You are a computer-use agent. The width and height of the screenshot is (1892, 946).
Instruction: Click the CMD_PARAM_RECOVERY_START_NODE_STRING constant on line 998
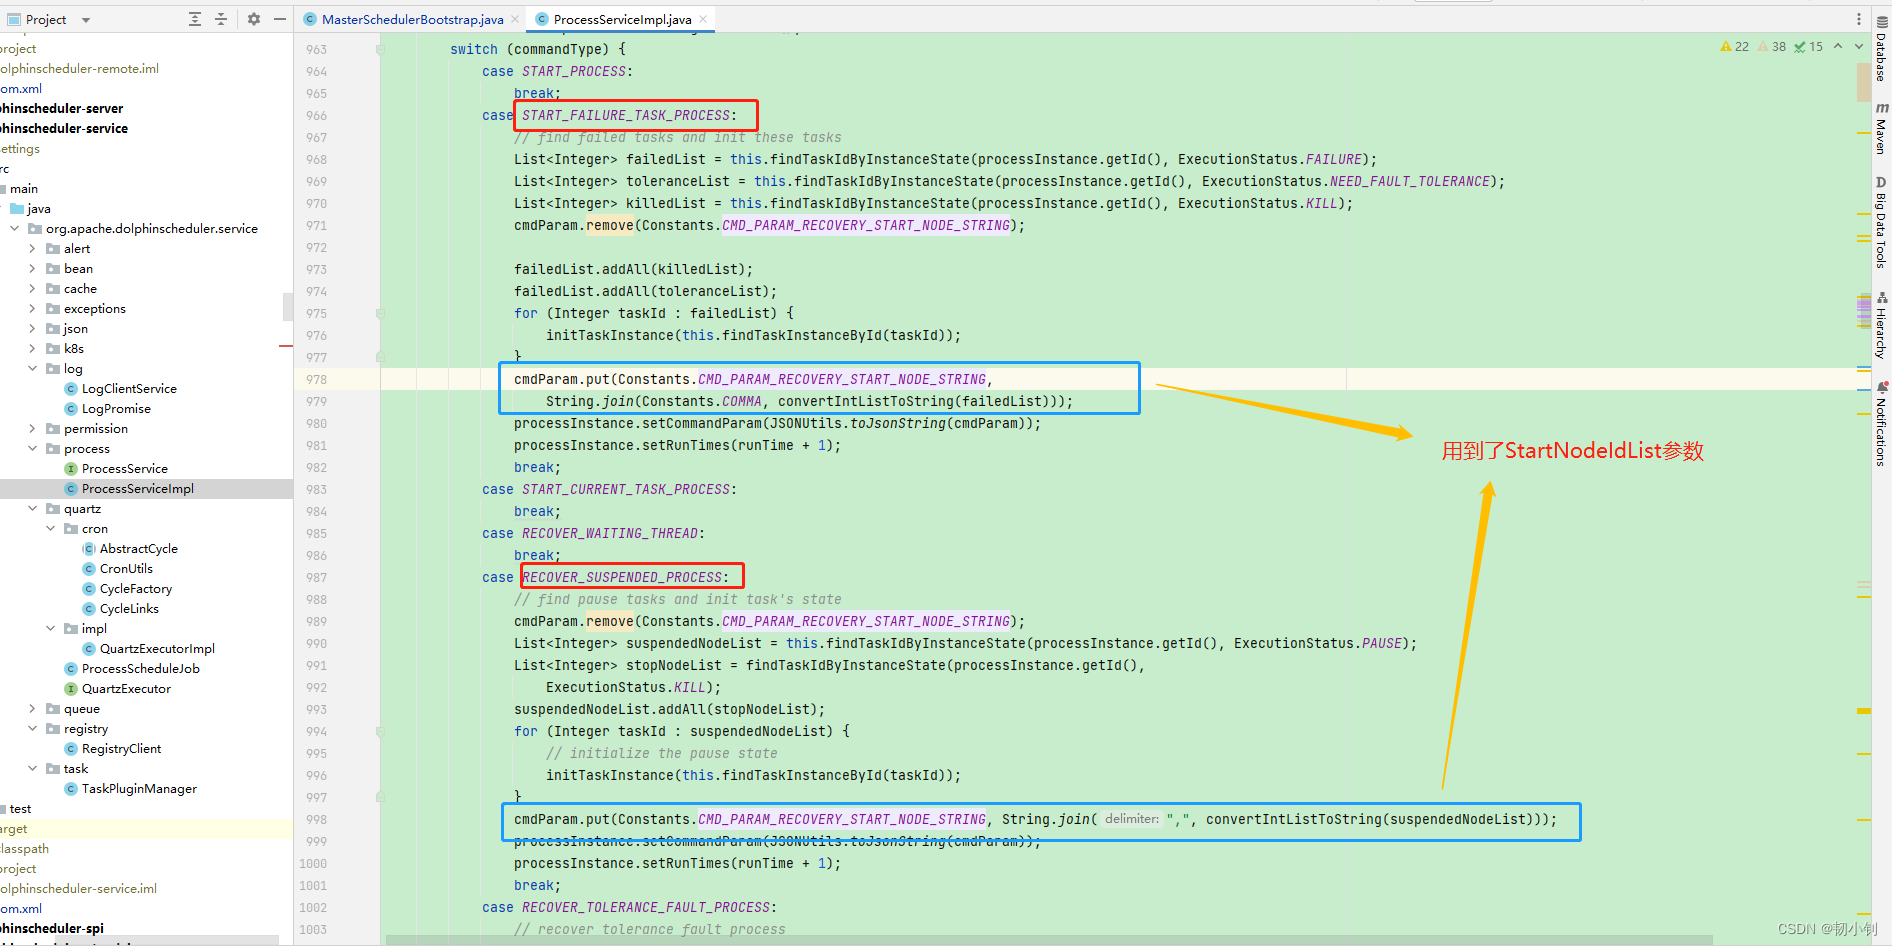click(x=842, y=820)
